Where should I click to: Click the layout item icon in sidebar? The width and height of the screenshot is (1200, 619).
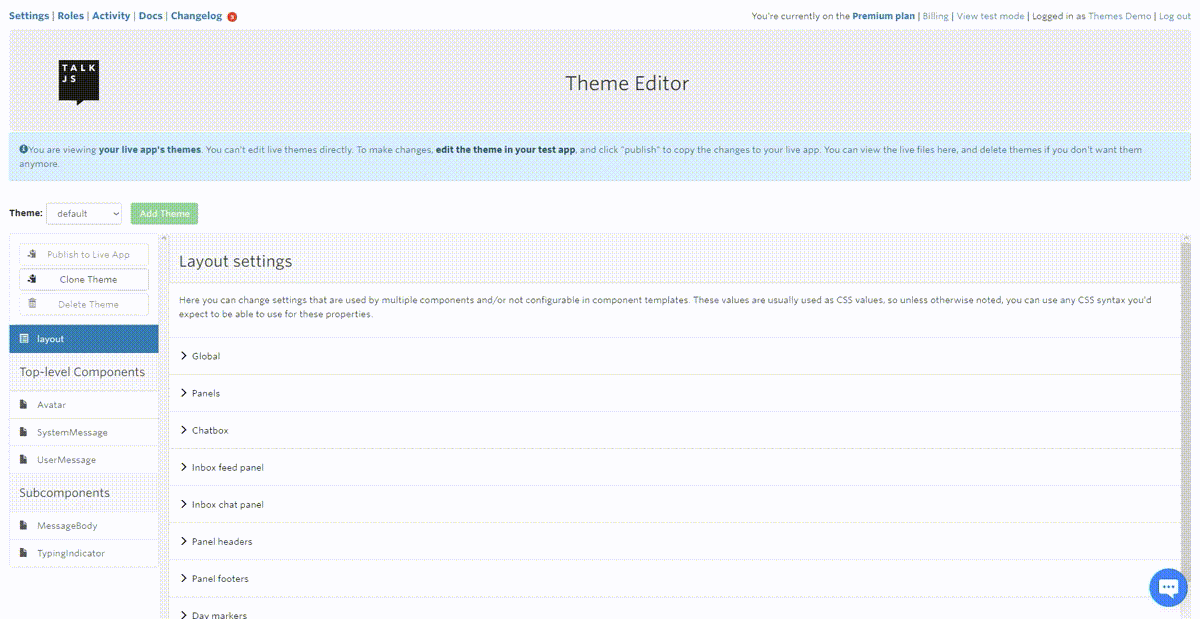pyautogui.click(x=24, y=339)
